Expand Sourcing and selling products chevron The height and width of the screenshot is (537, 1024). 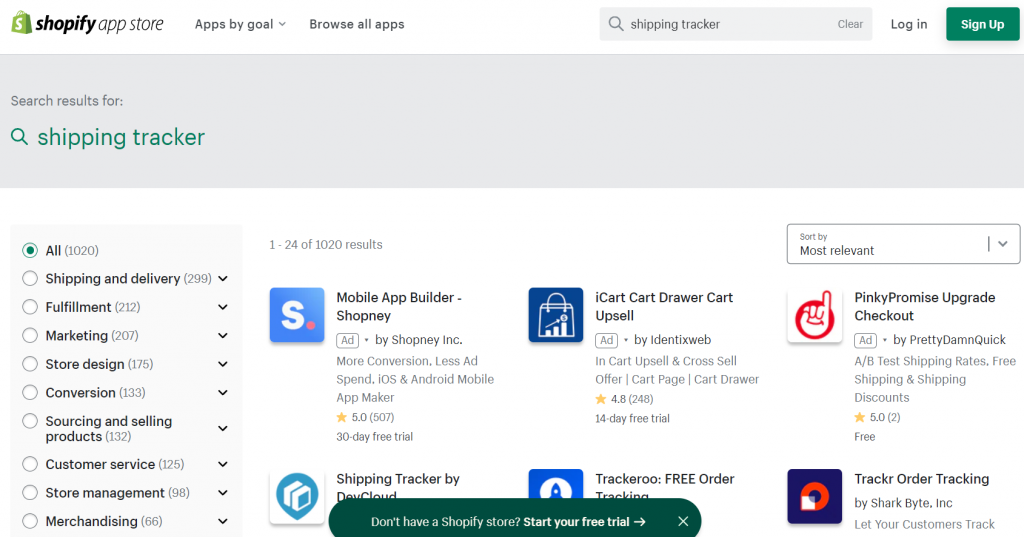[x=223, y=429]
